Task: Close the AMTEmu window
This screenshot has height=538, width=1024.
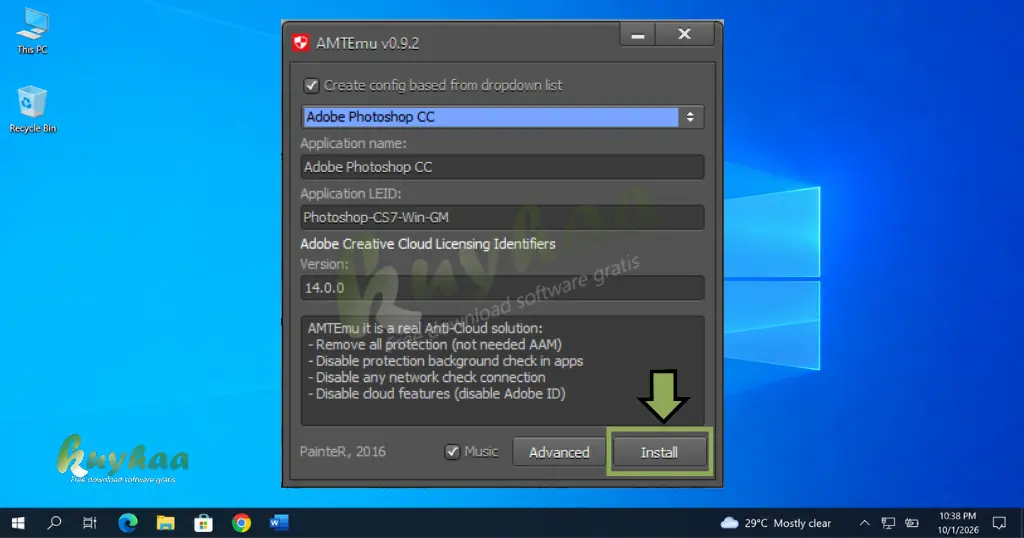Action: 684,34
